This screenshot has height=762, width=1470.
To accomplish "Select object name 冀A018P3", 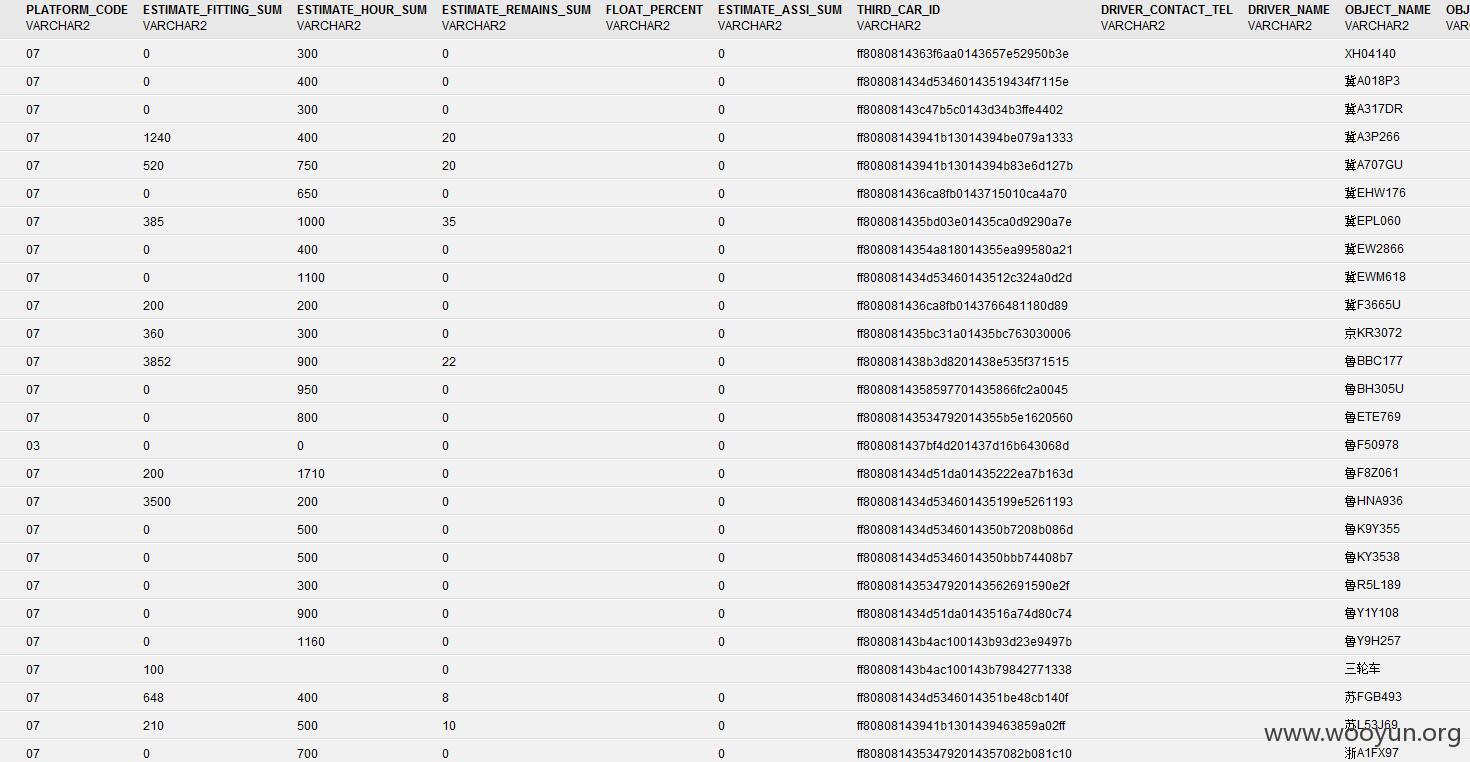I will (1372, 82).
